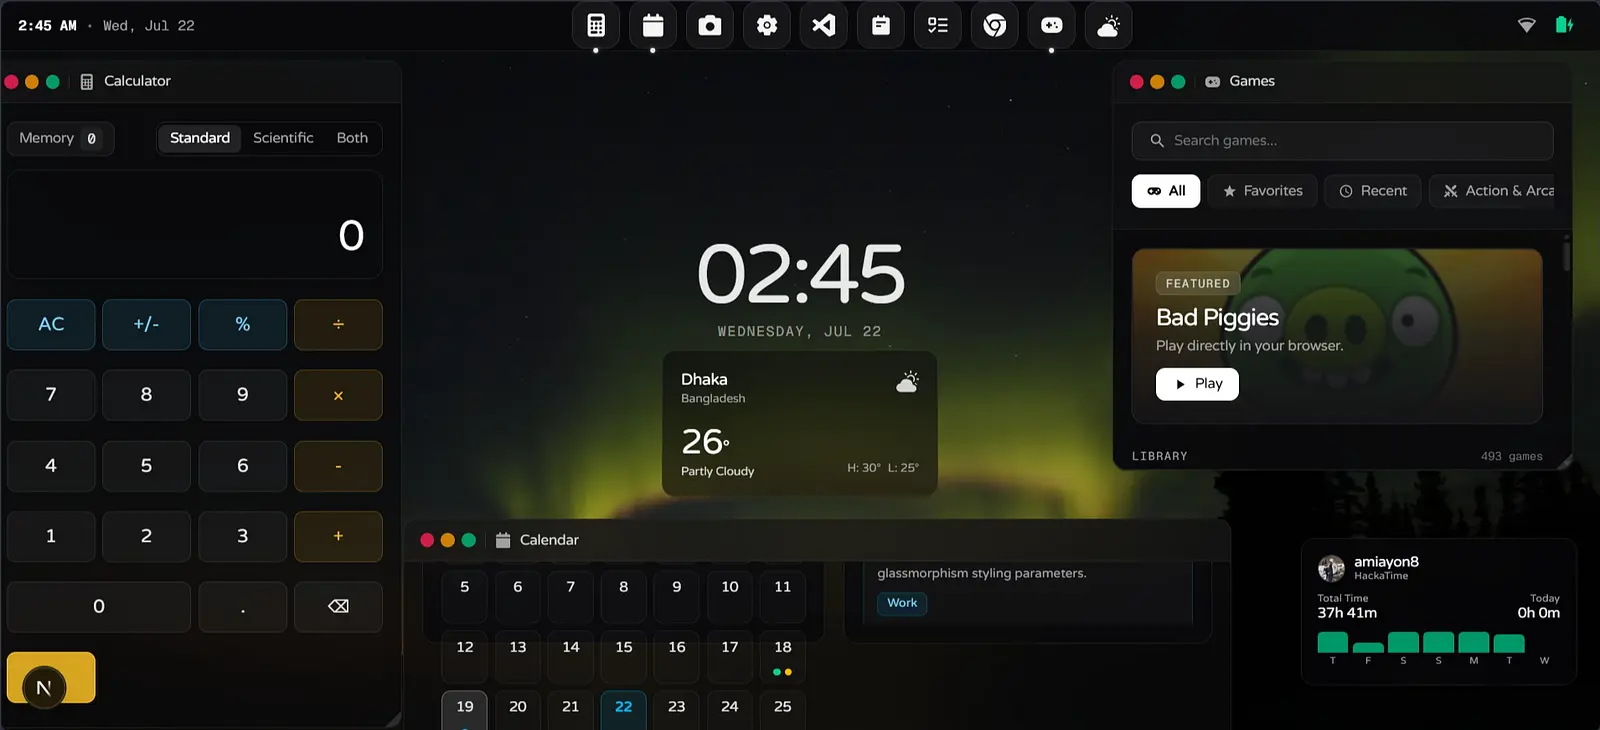Switch calculator to Standard mode
Image resolution: width=1600 pixels, height=730 pixels.
200,138
